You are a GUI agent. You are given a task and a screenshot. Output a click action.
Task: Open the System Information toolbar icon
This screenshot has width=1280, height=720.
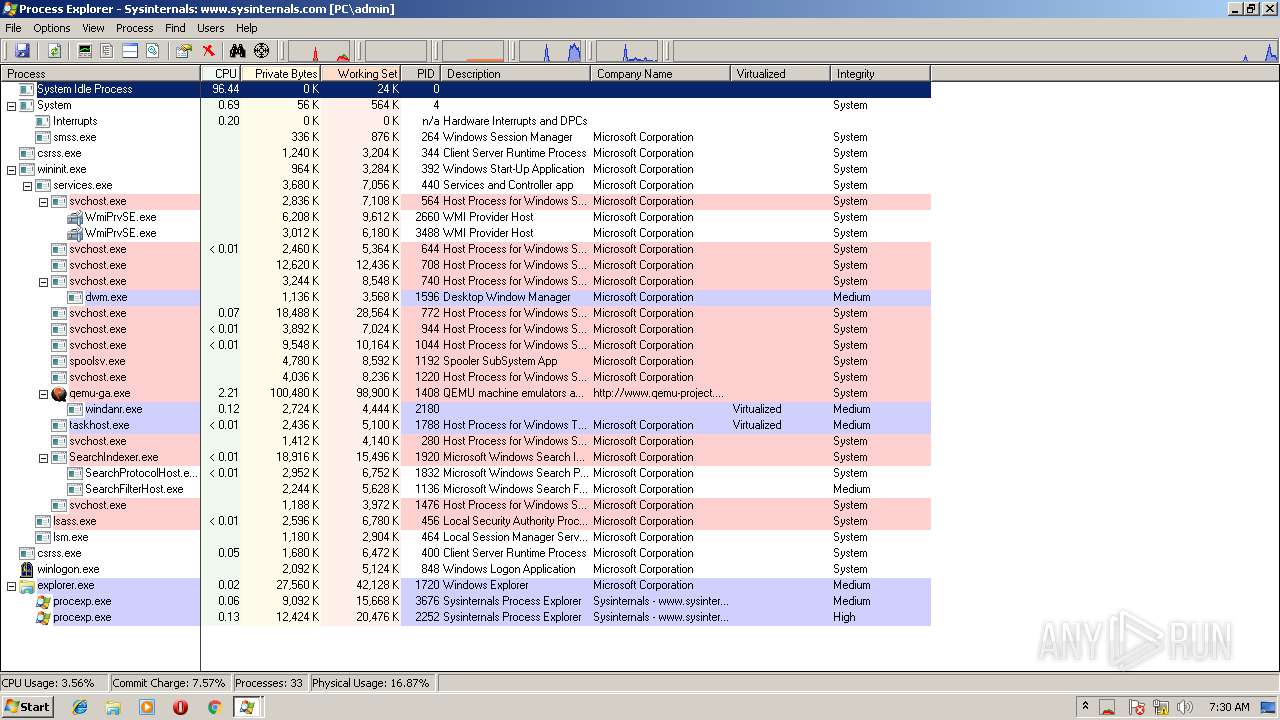(85, 50)
